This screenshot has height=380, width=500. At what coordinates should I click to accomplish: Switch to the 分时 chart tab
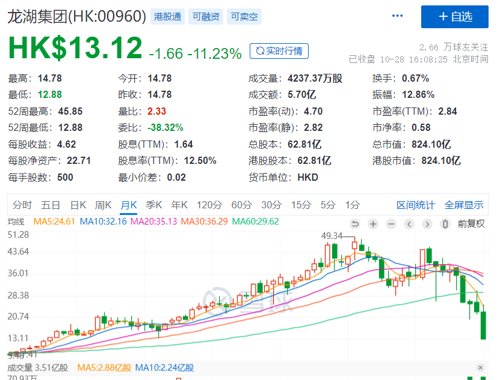[22, 205]
